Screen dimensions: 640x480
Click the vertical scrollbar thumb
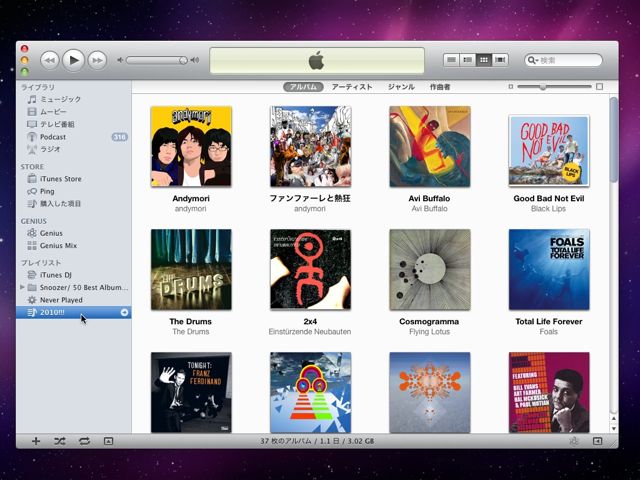[x=613, y=140]
